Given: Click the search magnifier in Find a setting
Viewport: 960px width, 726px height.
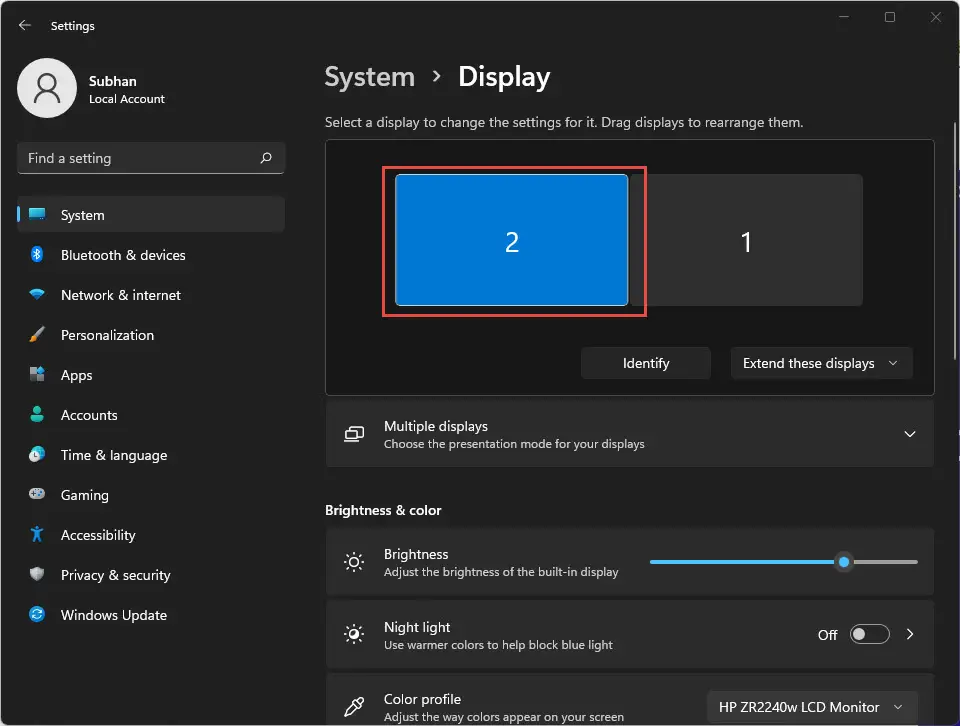Looking at the screenshot, I should click(x=266, y=158).
